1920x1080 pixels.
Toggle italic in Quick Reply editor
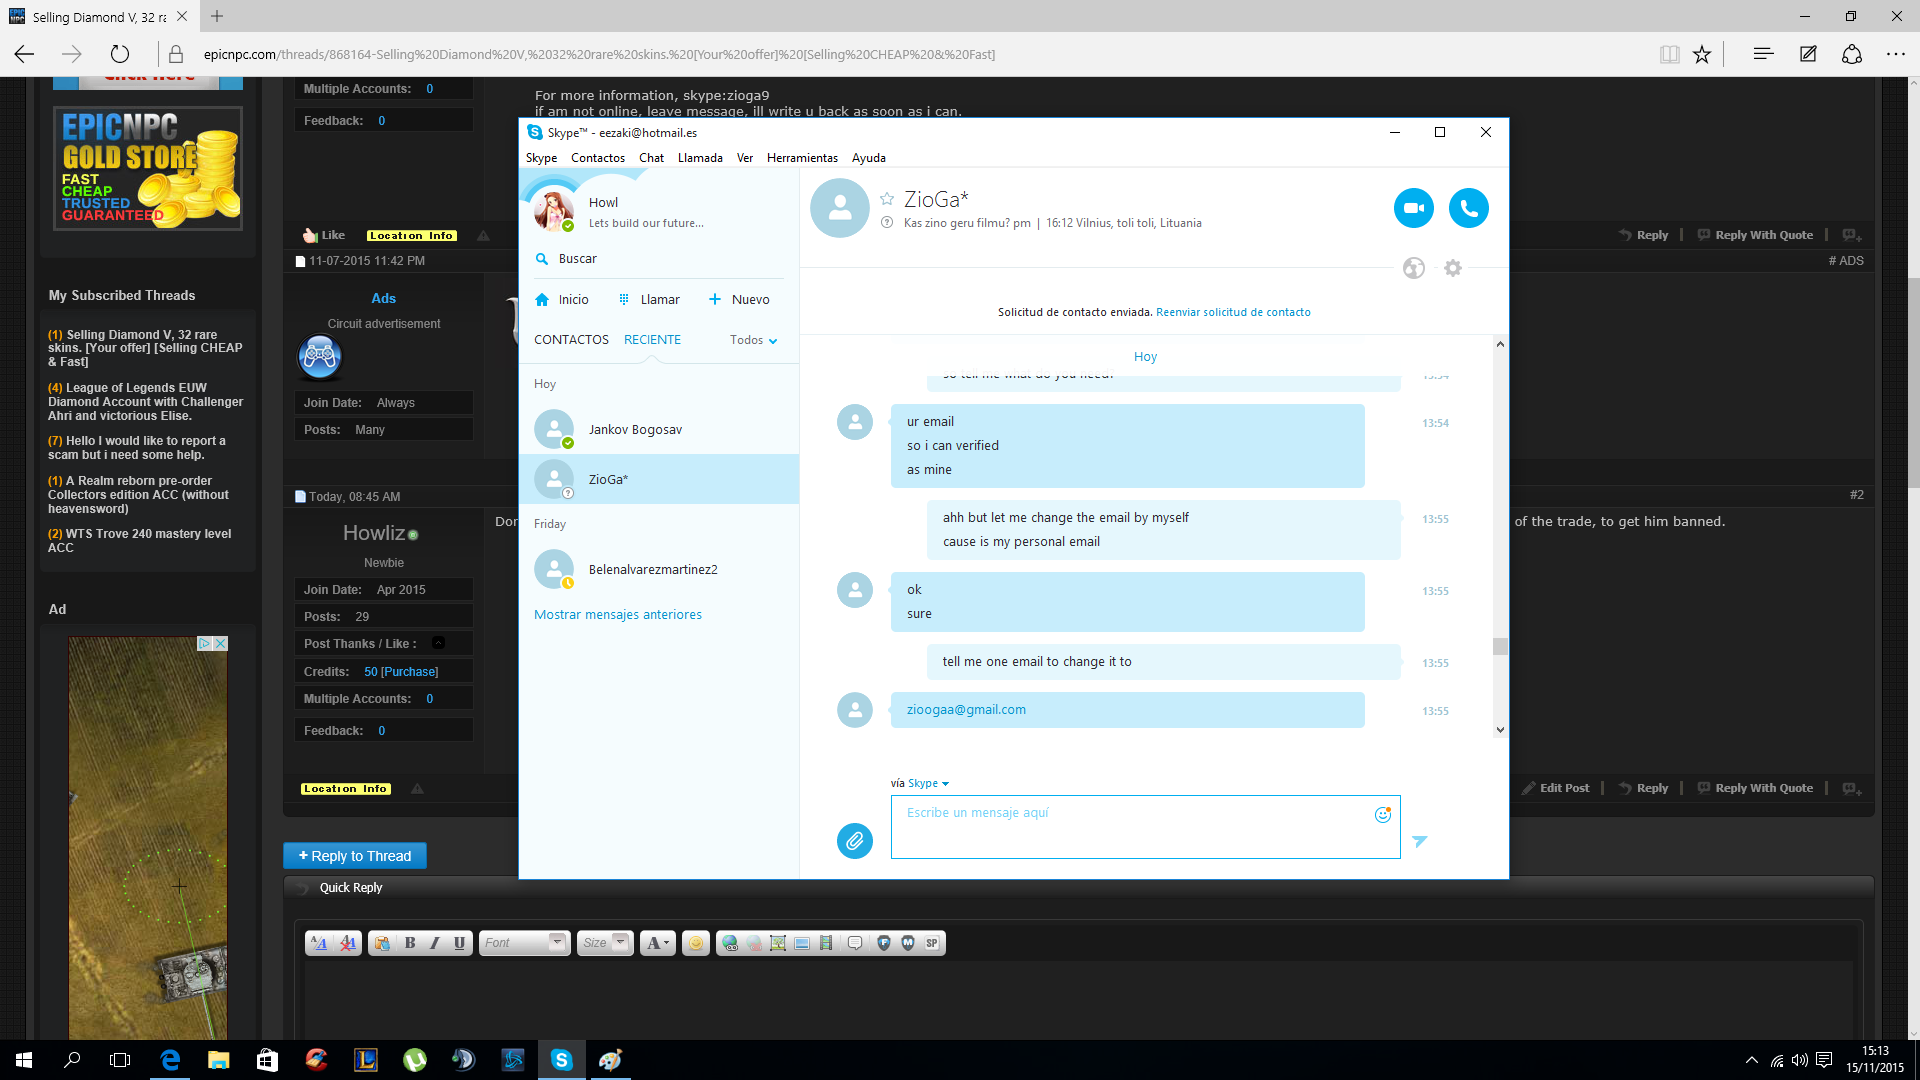point(435,943)
